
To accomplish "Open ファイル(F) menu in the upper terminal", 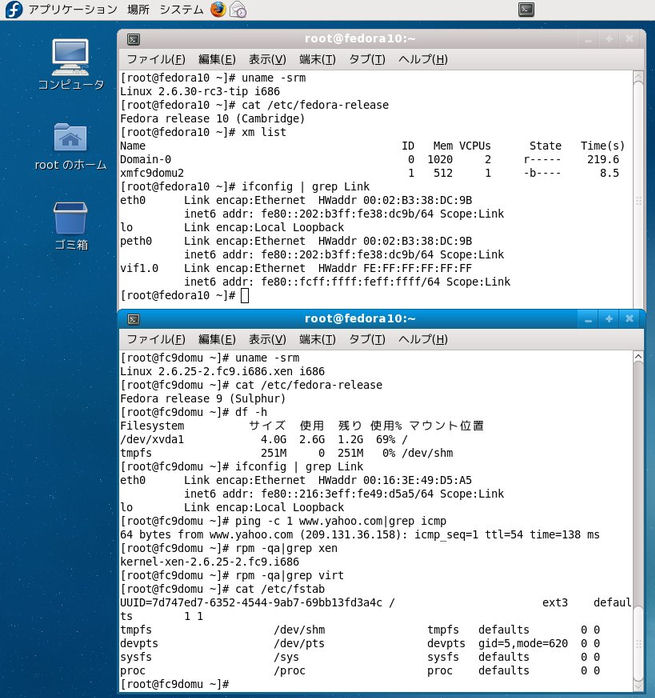I will (156, 59).
